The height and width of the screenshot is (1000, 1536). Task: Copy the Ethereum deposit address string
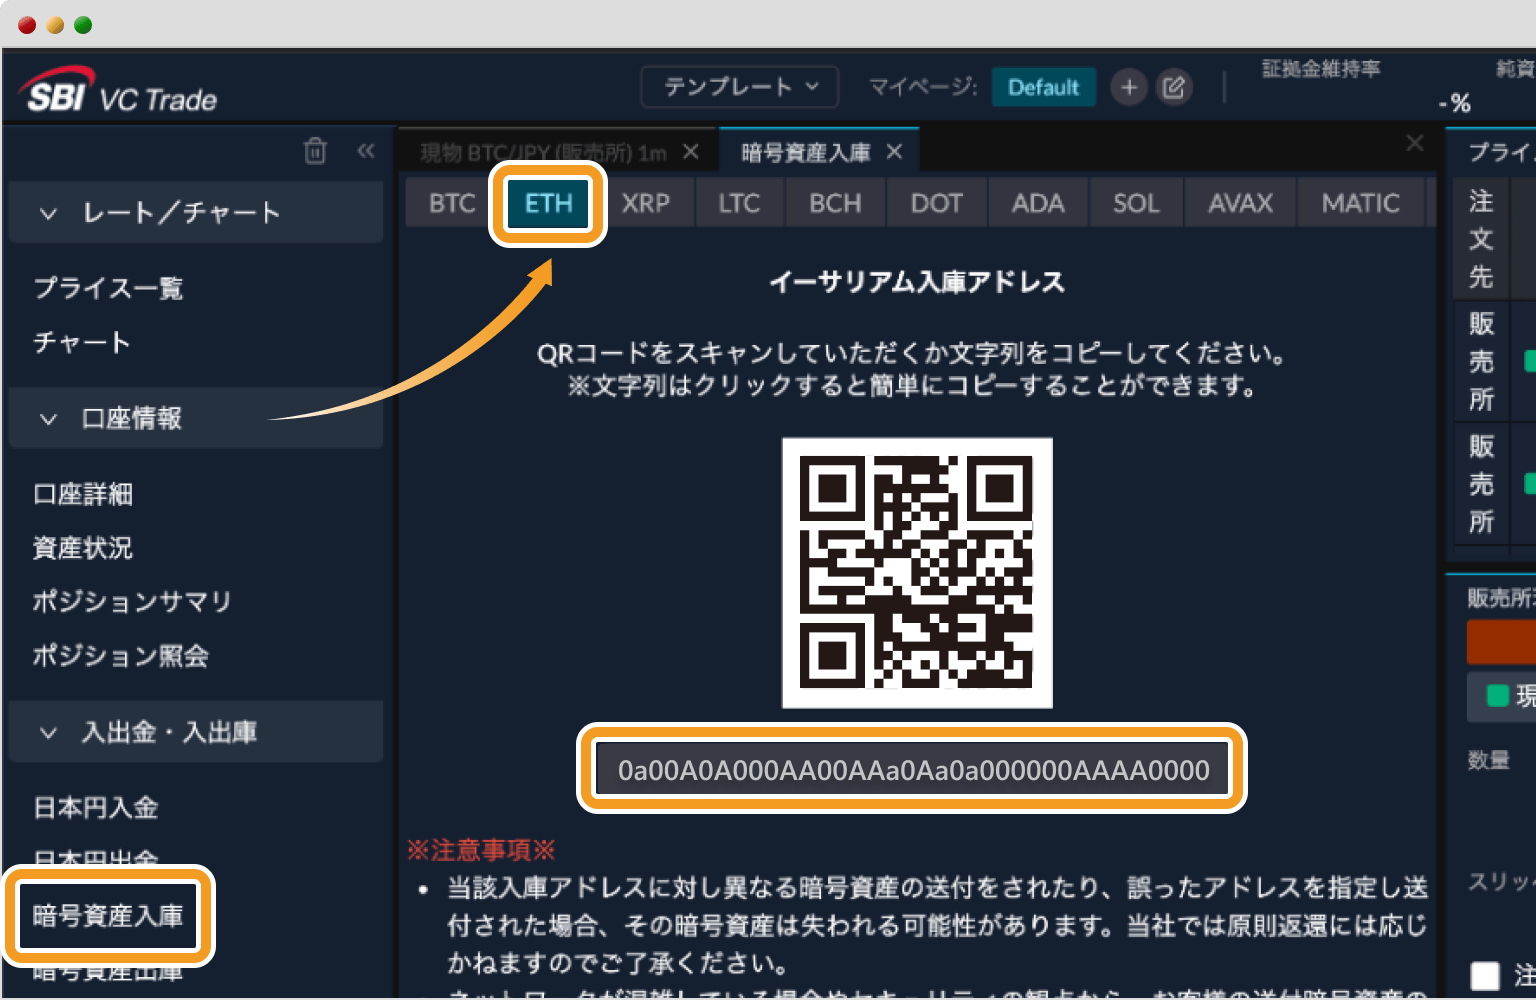tap(913, 769)
